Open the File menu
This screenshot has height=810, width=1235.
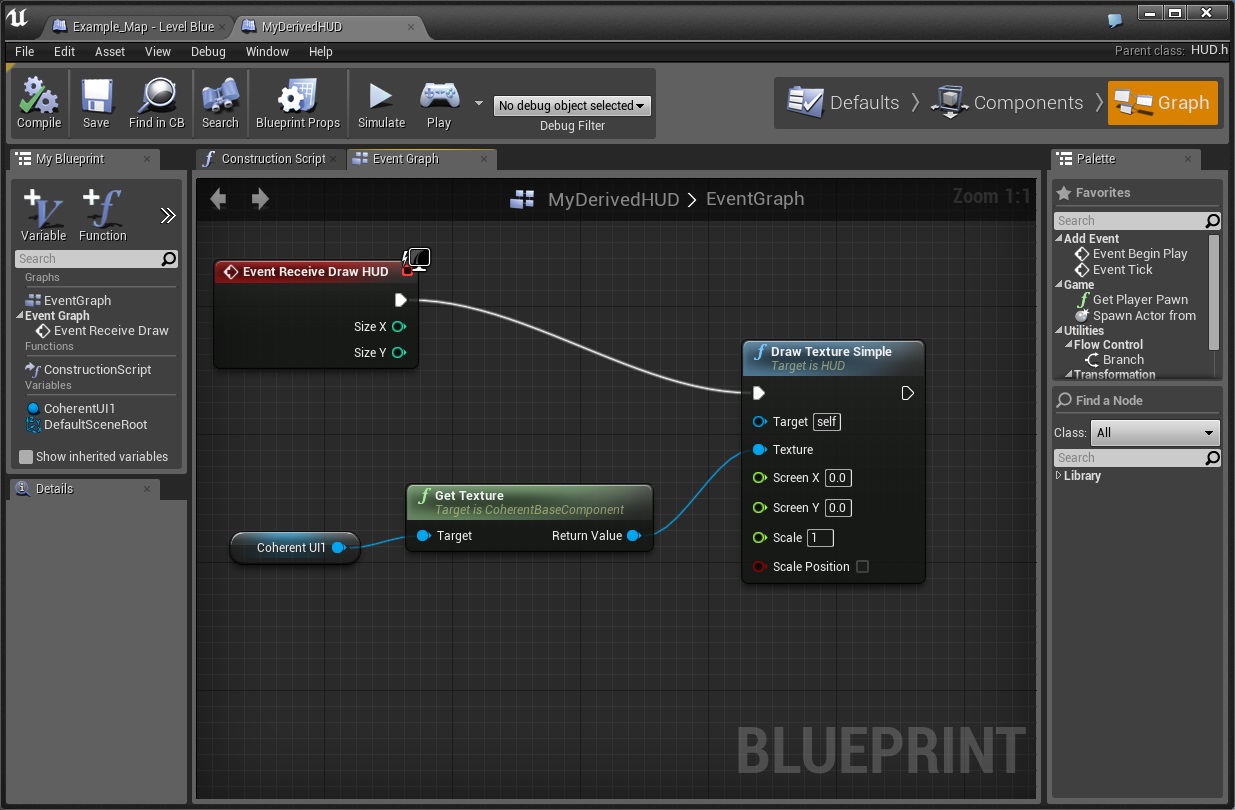pyautogui.click(x=25, y=51)
